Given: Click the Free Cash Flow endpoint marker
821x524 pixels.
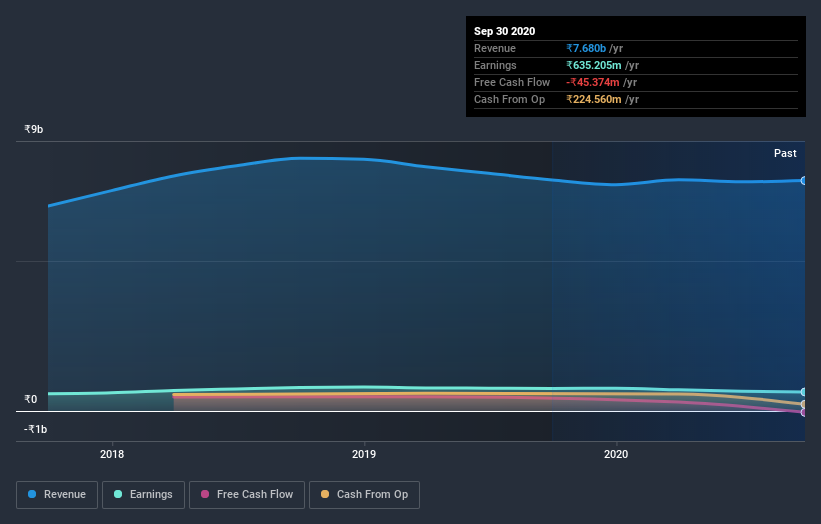Looking at the screenshot, I should 804,412.
